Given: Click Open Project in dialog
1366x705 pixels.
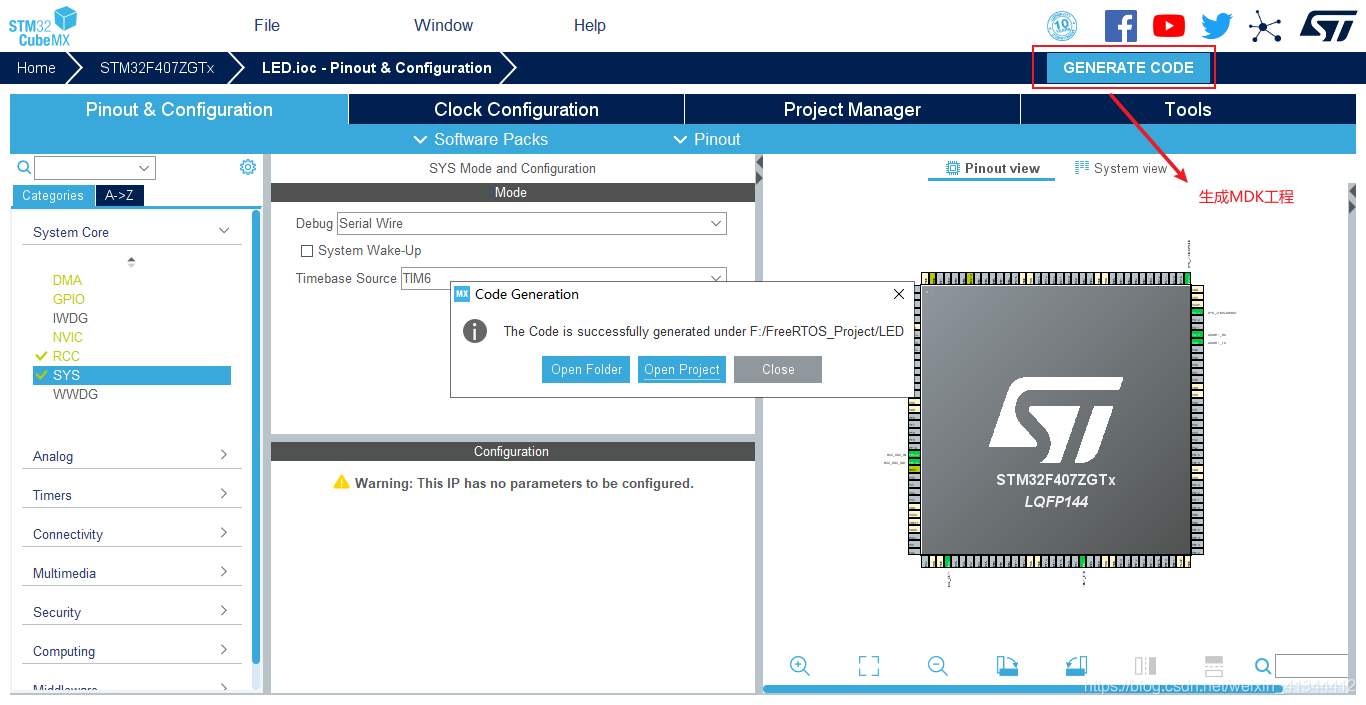Looking at the screenshot, I should tap(682, 370).
